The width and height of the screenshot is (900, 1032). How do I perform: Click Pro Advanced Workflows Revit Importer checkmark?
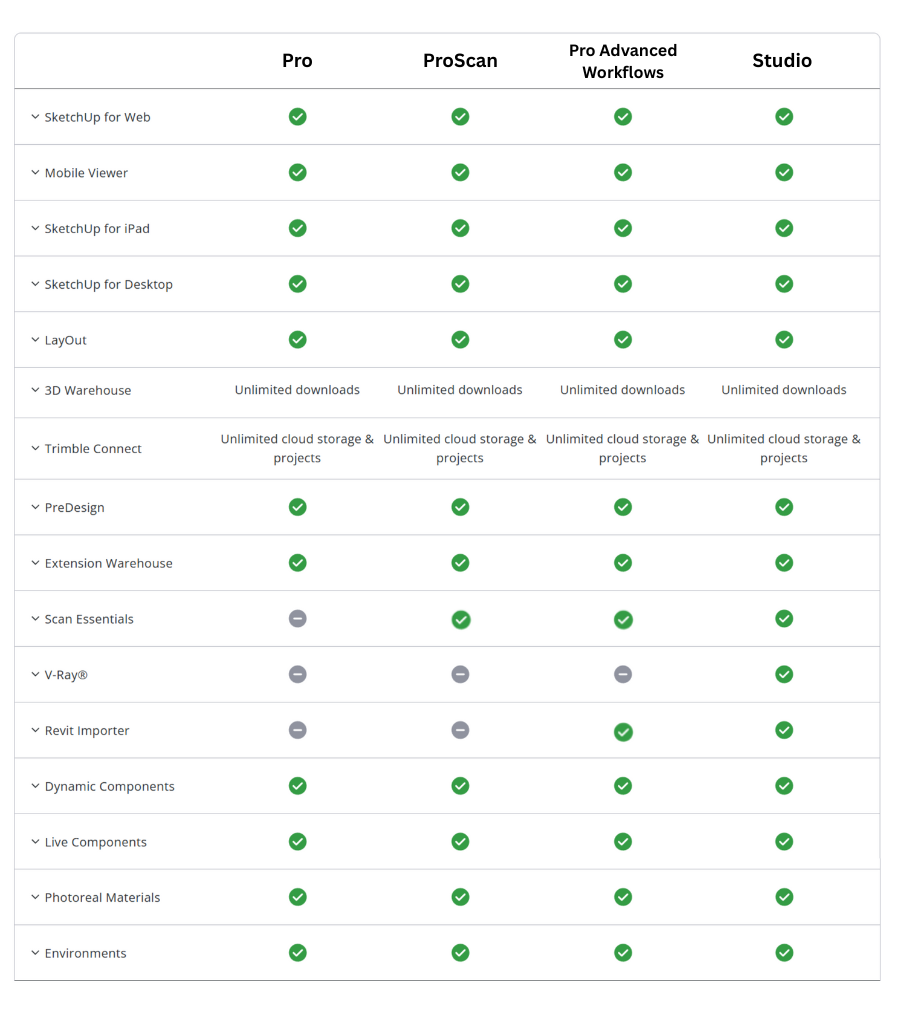tap(623, 732)
